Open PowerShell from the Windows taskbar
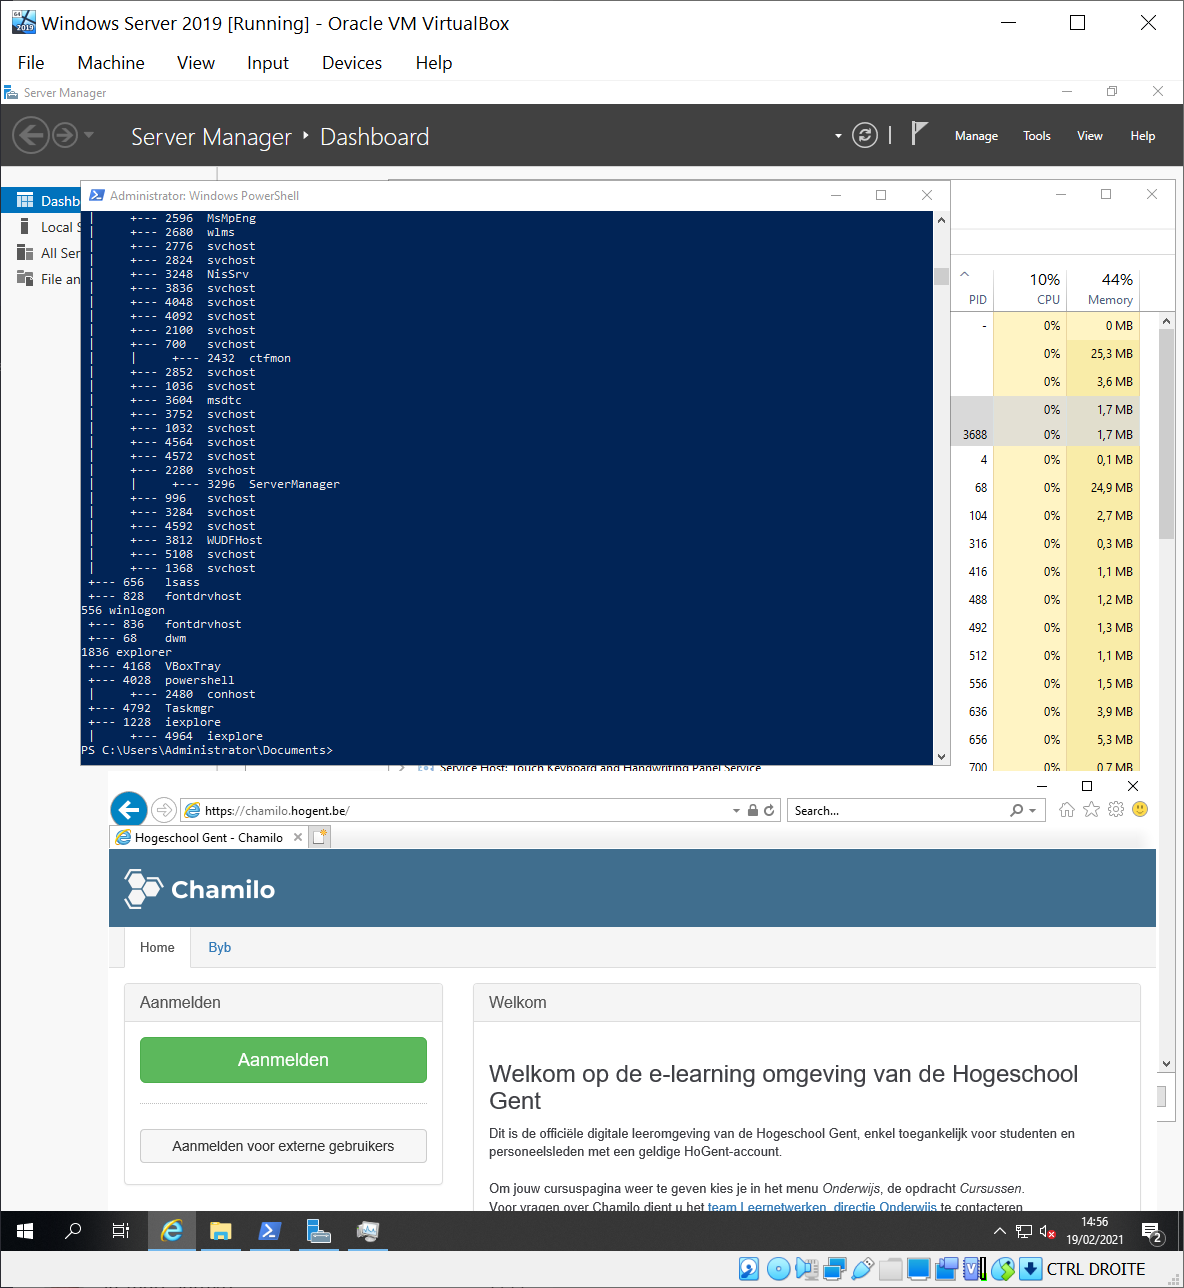Viewport: 1184px width, 1288px height. (270, 1231)
